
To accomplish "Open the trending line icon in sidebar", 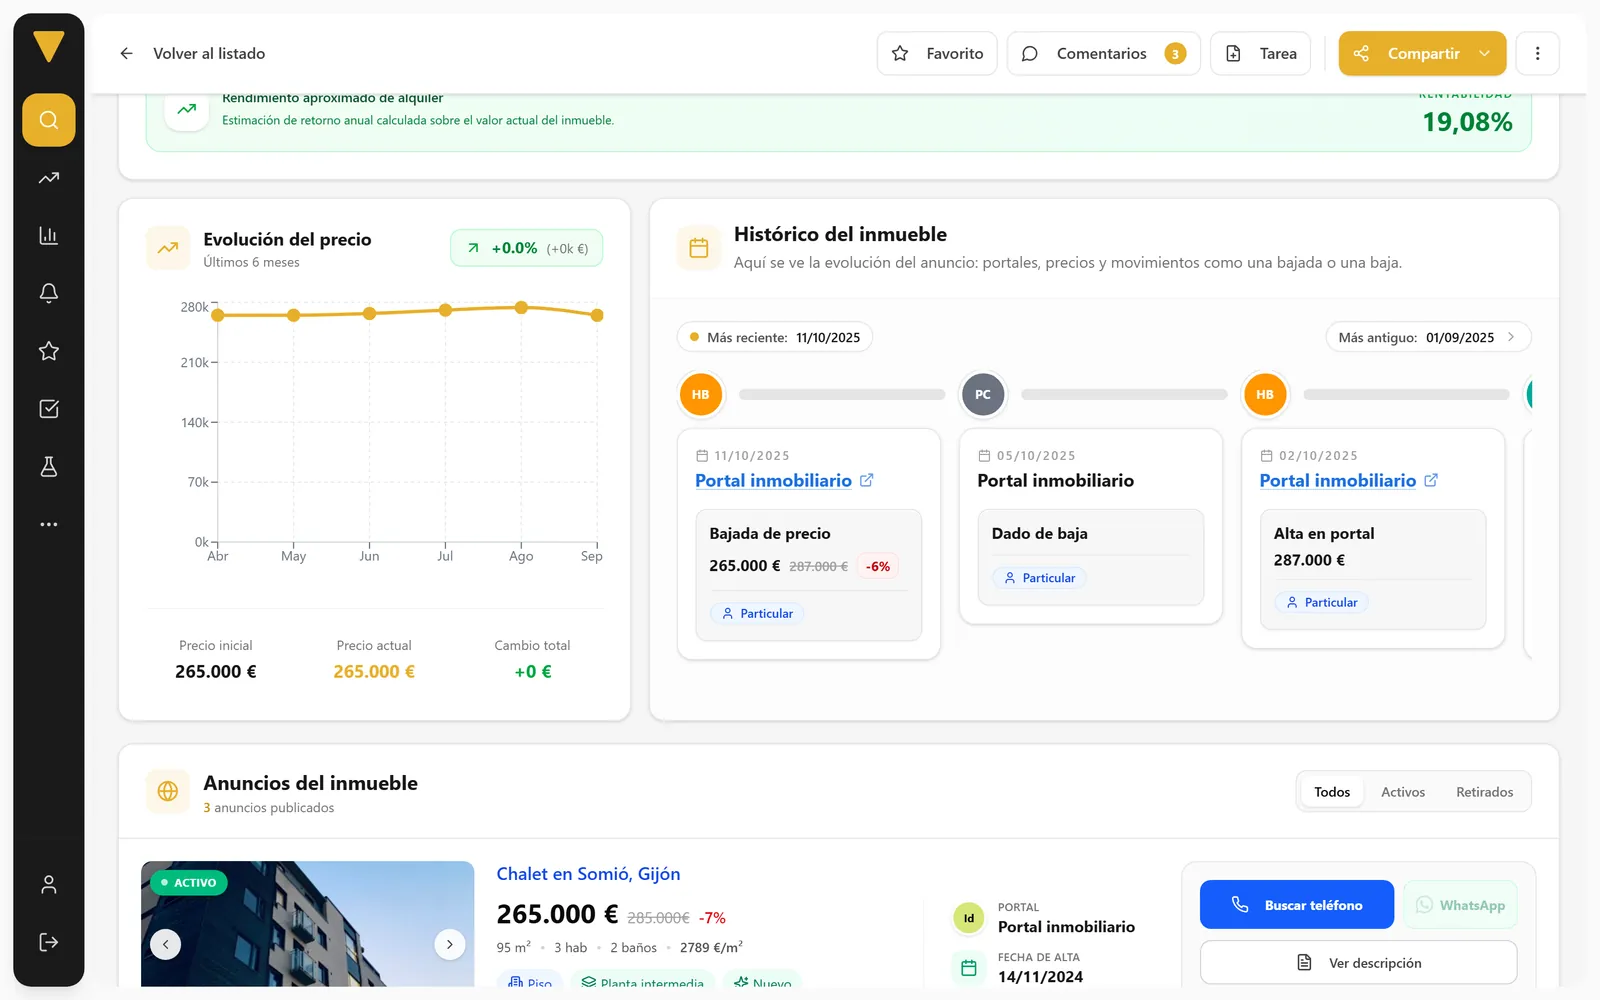I will (x=49, y=178).
